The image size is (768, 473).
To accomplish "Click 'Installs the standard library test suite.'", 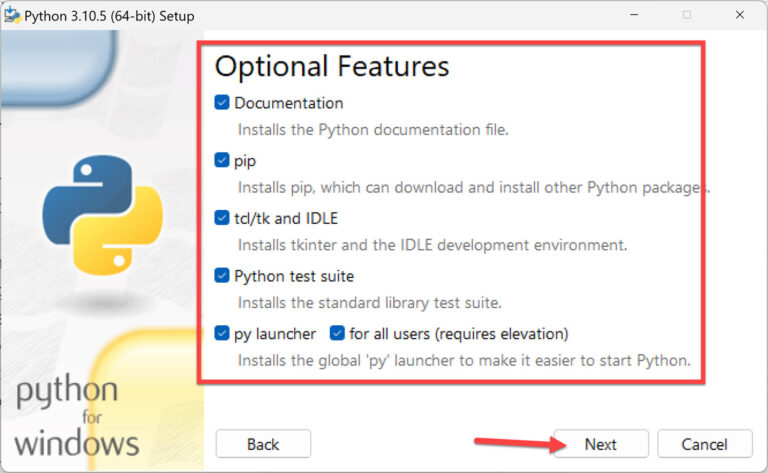I will [x=370, y=303].
